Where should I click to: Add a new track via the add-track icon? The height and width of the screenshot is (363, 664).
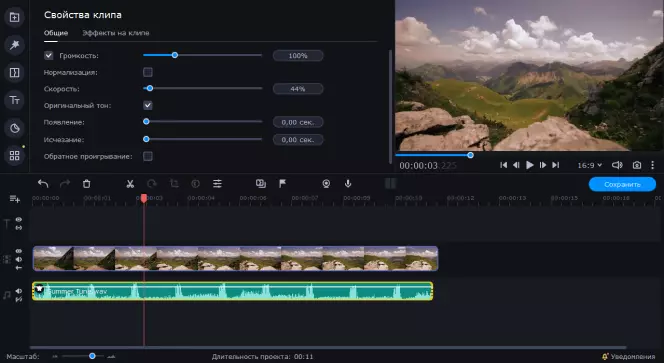point(14,199)
